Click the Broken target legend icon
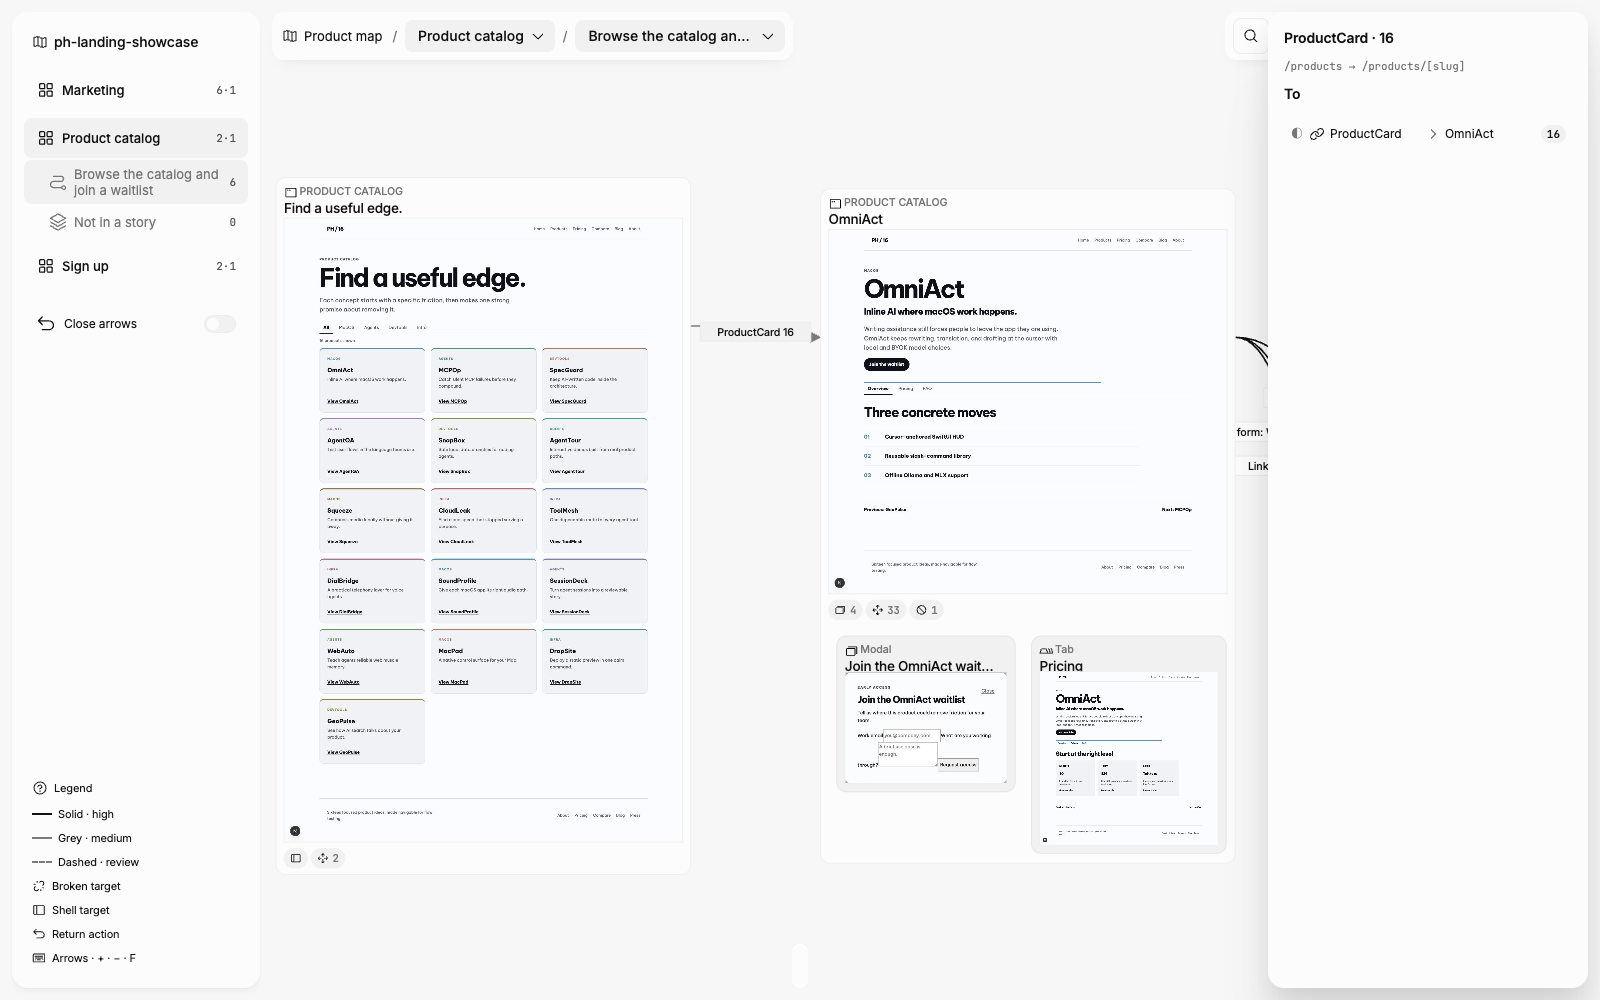This screenshot has height=1000, width=1600. tap(39, 886)
